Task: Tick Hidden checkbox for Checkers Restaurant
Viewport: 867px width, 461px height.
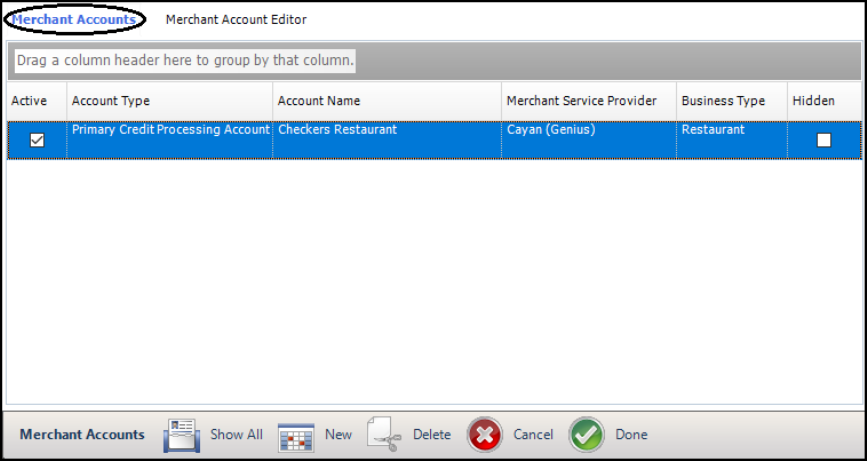Action: 824,140
